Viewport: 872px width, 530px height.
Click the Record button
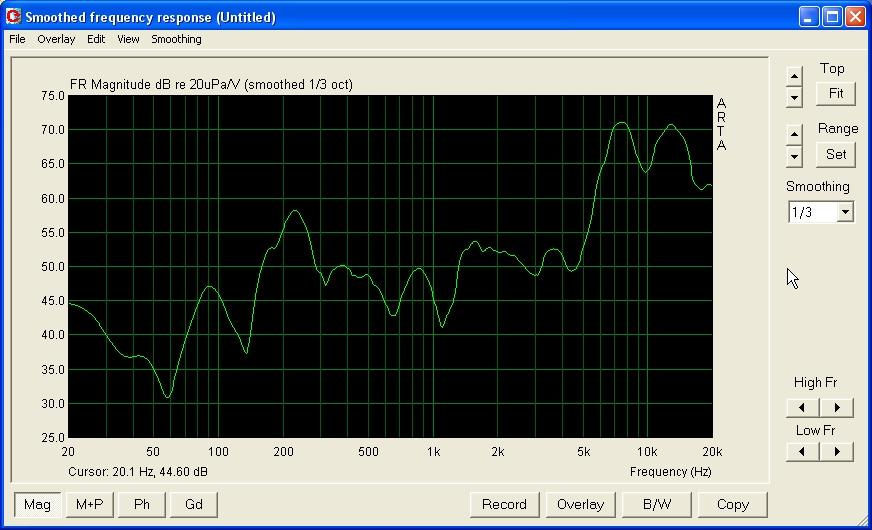504,504
